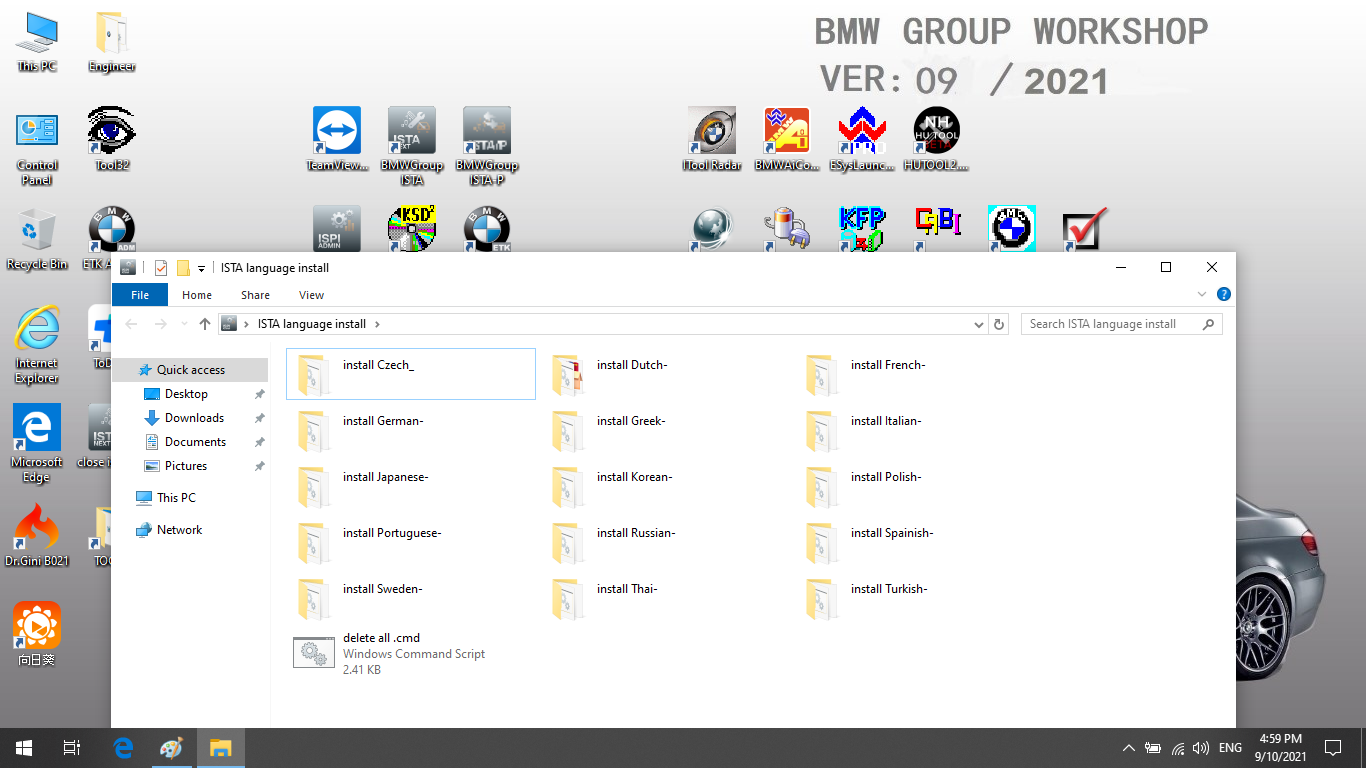
Task: Expand chevron after ISTA language install breadcrumb
Action: click(x=376, y=324)
